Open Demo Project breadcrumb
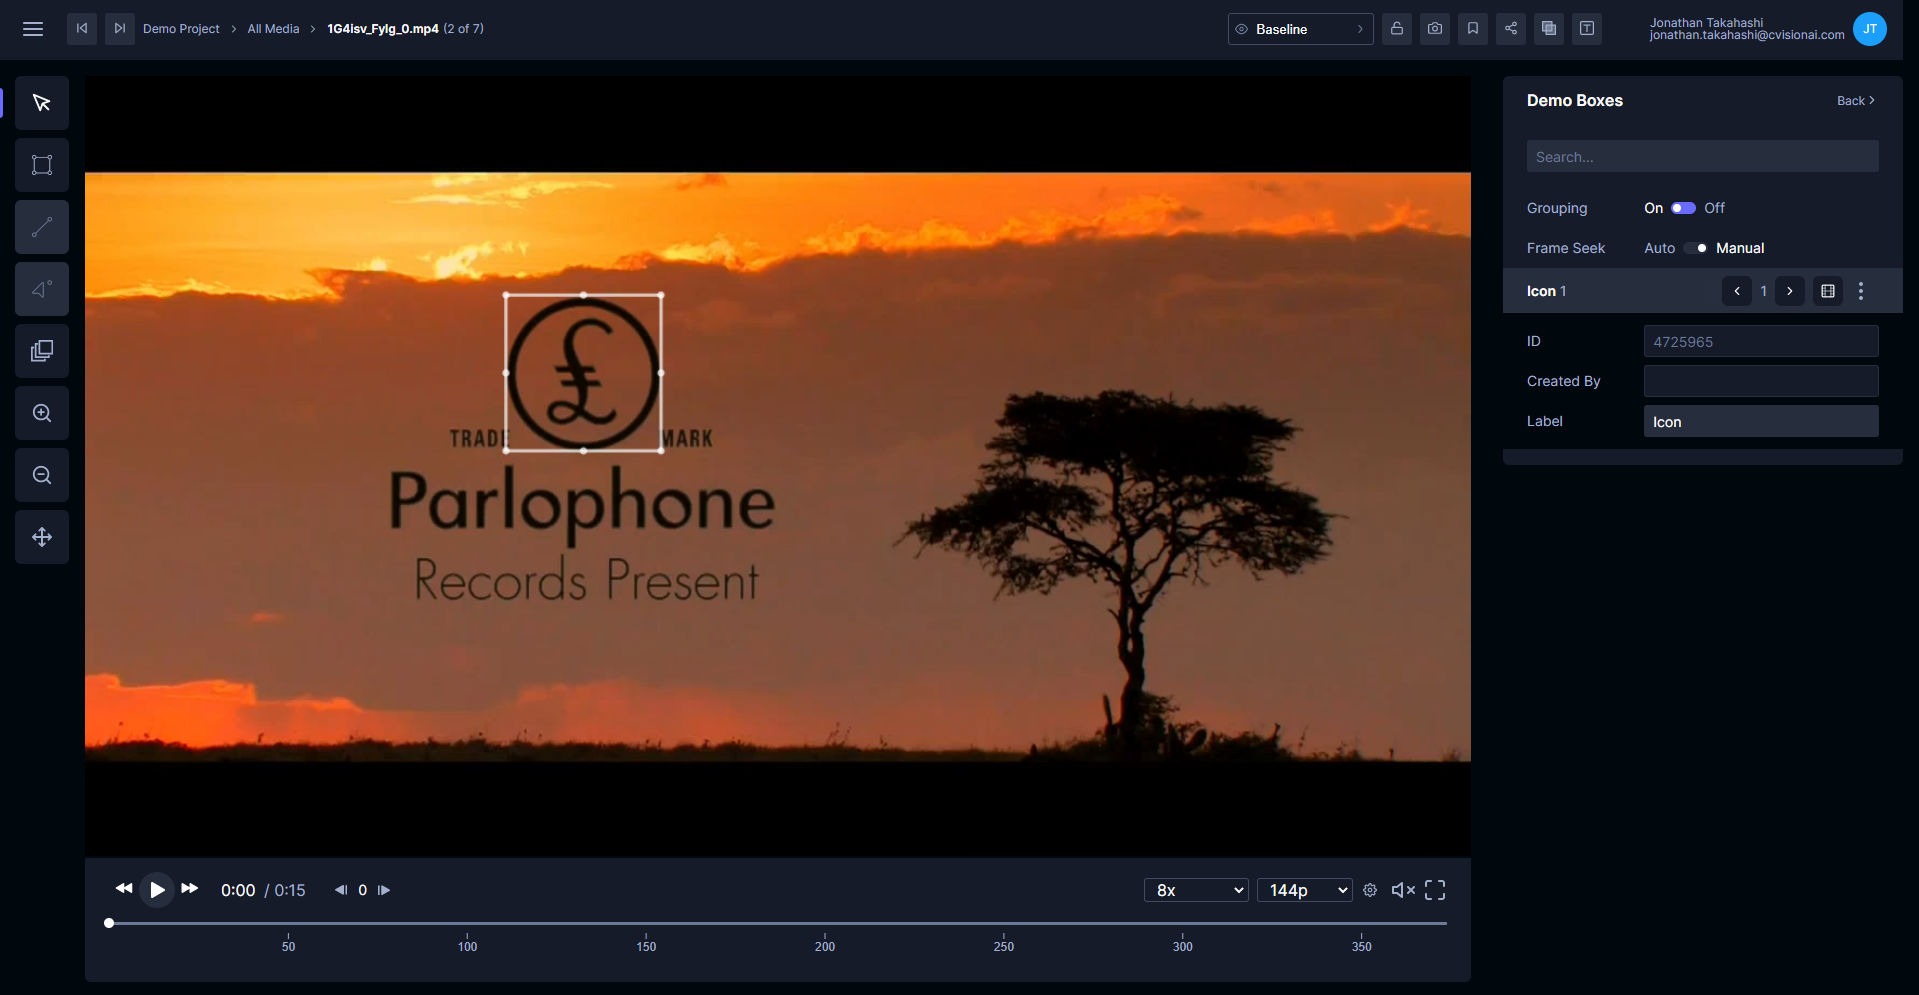Image resolution: width=1919 pixels, height=995 pixels. pyautogui.click(x=181, y=29)
